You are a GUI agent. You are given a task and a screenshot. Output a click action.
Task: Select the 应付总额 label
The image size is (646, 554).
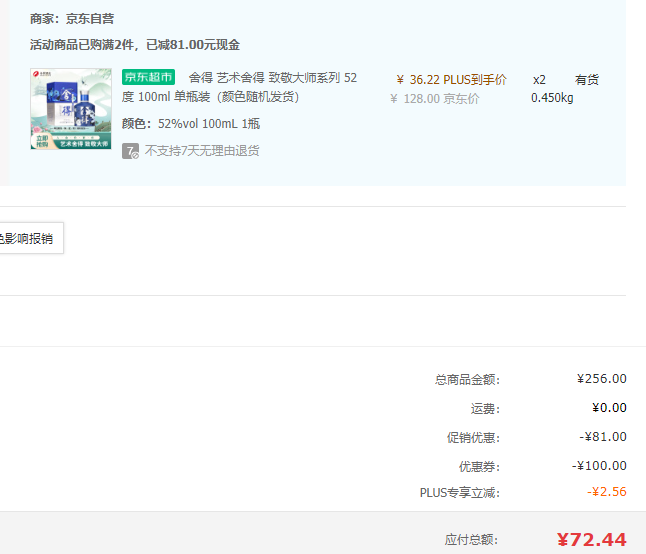[472, 540]
